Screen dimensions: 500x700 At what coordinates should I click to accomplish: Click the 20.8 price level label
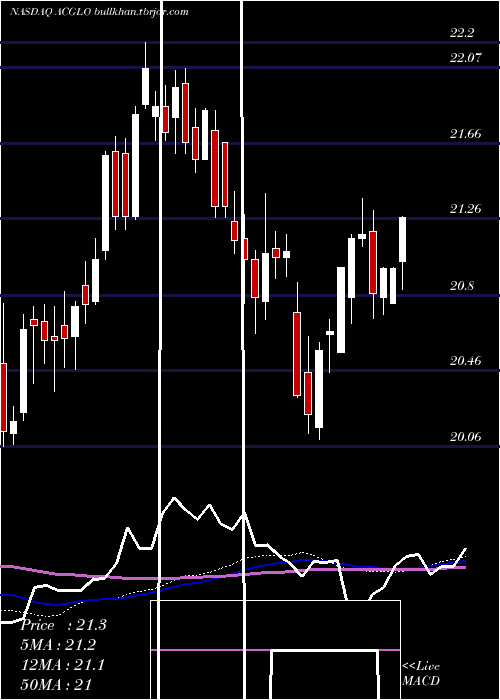(x=462, y=285)
